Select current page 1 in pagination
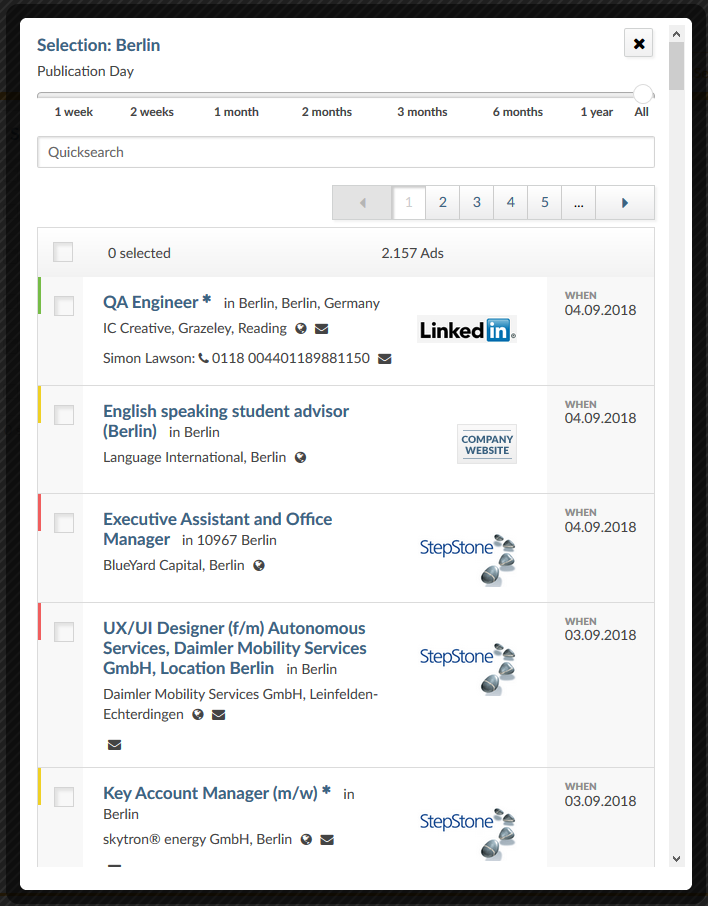The width and height of the screenshot is (708, 906). pyautogui.click(x=409, y=202)
